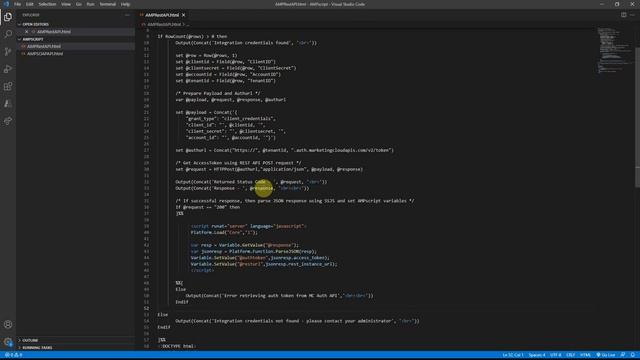This screenshot has height=360, width=640.
Task: Open Run and Debug view
Action: (8, 69)
